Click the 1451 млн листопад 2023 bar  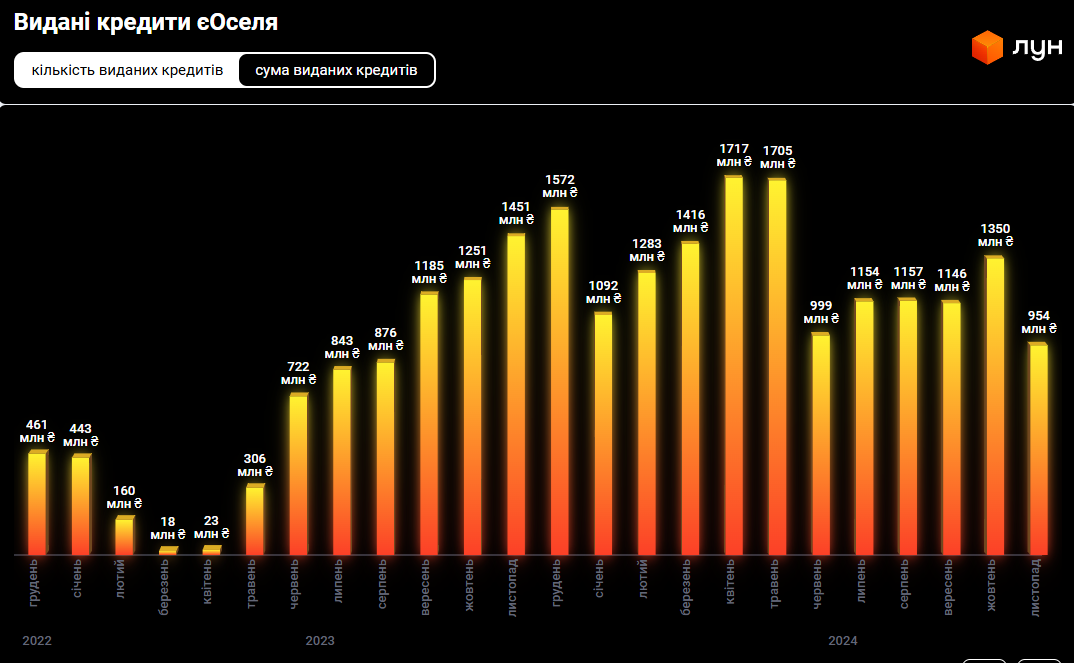[x=516, y=394]
